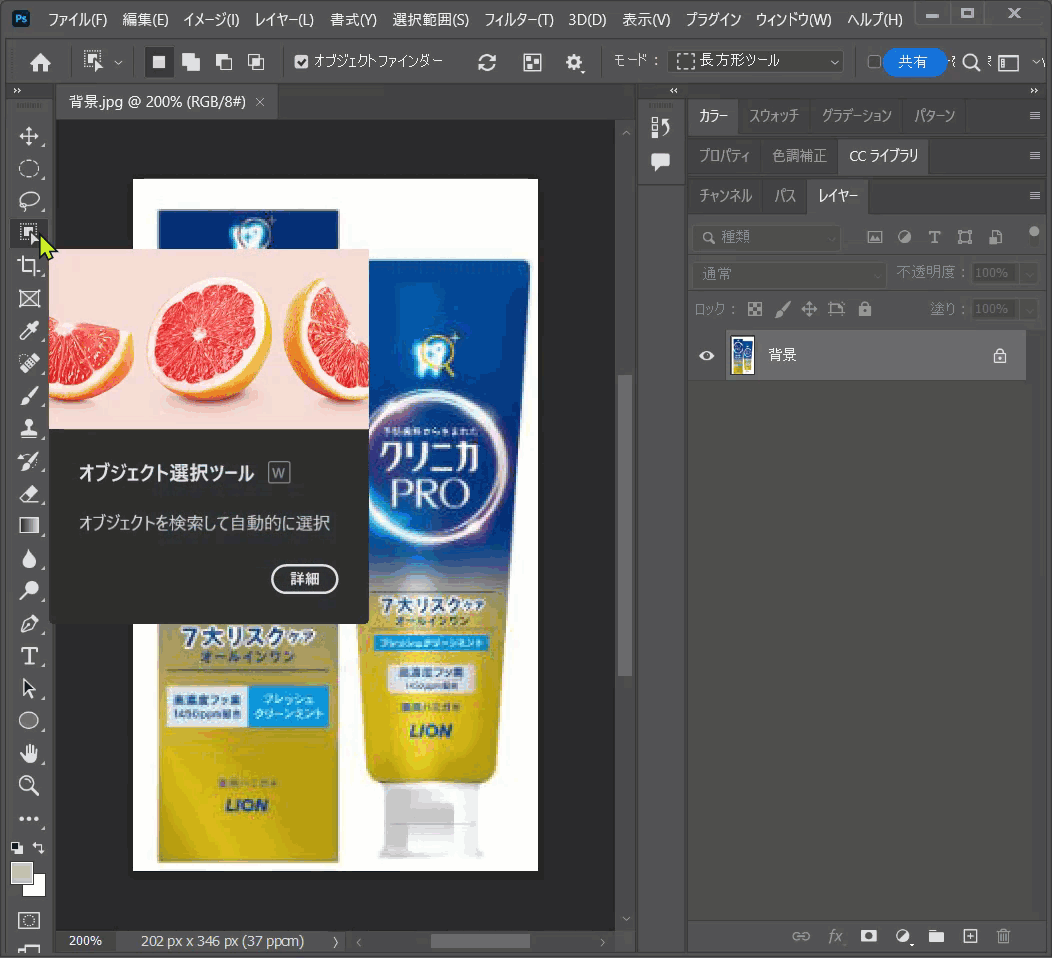Image resolution: width=1052 pixels, height=958 pixels.
Task: Select the Elliptical Marquee tool
Action: pyautogui.click(x=29, y=169)
